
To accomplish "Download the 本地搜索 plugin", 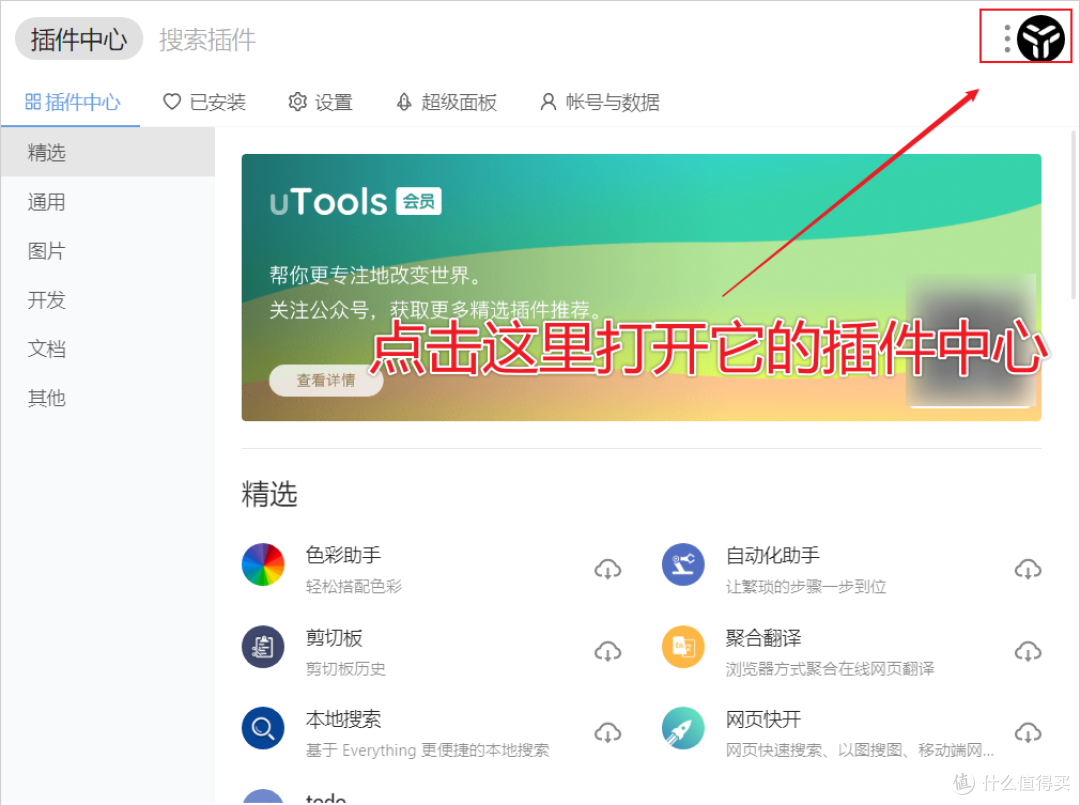I will [608, 733].
